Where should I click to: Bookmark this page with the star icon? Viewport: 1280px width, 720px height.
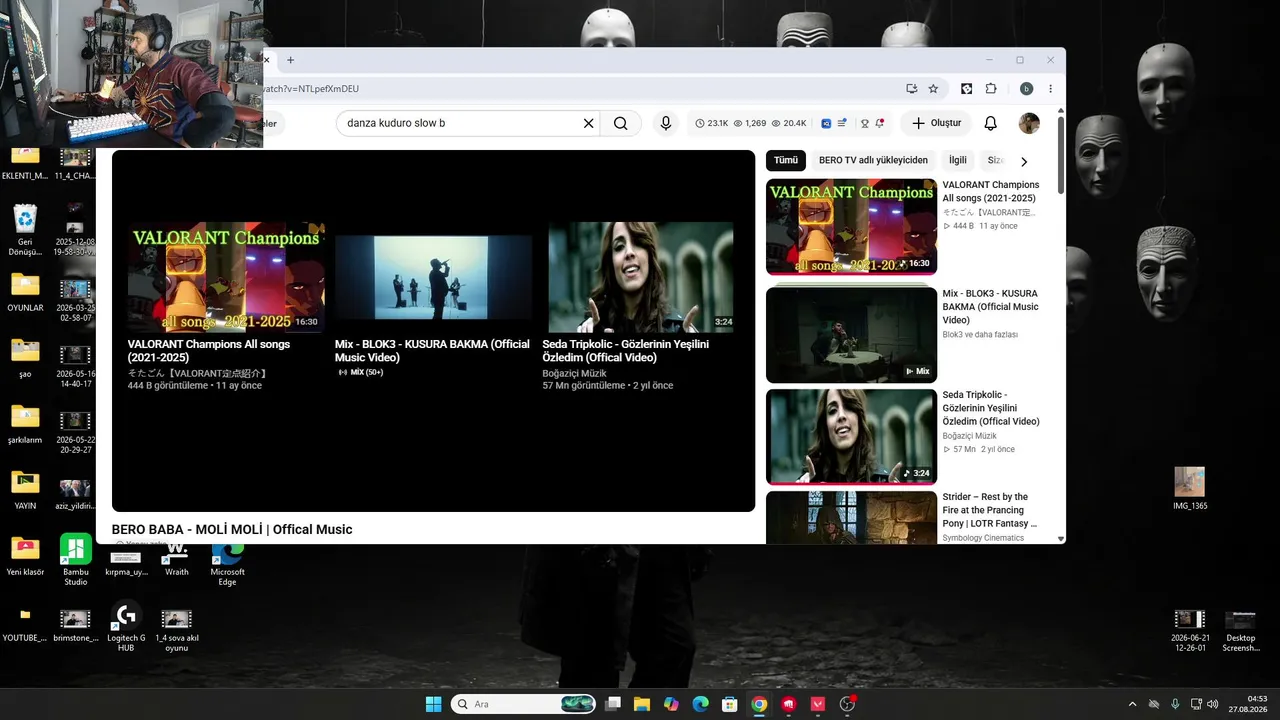933,88
